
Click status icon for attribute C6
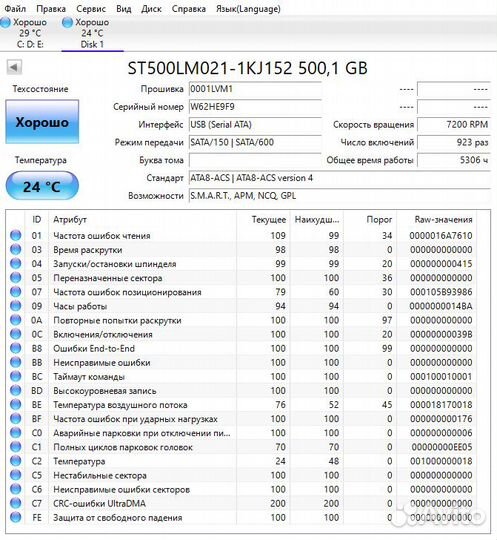(15, 489)
